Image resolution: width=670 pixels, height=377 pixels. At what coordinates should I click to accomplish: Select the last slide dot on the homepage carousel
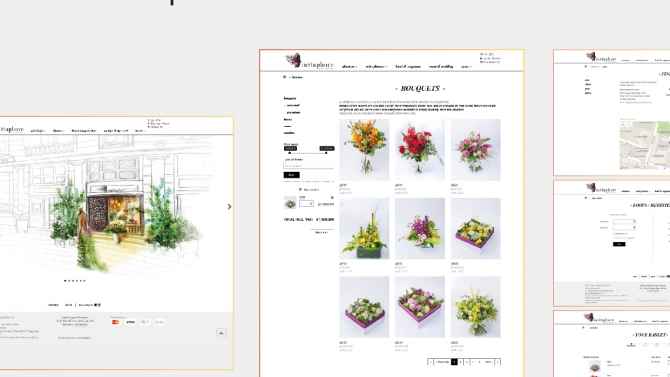point(85,281)
